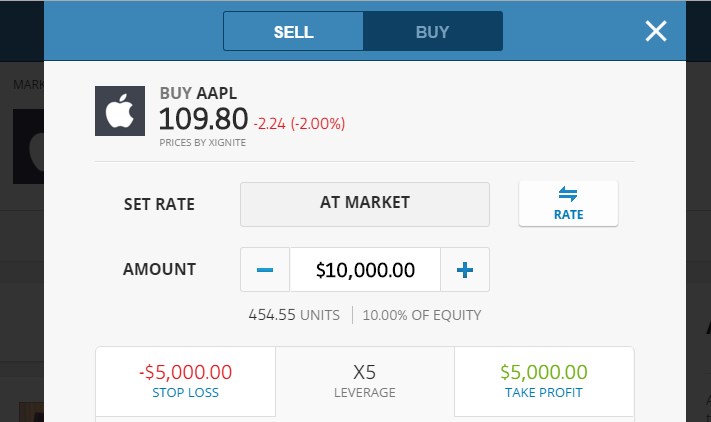
Task: Decrease amount with the minus button
Action: (x=265, y=270)
